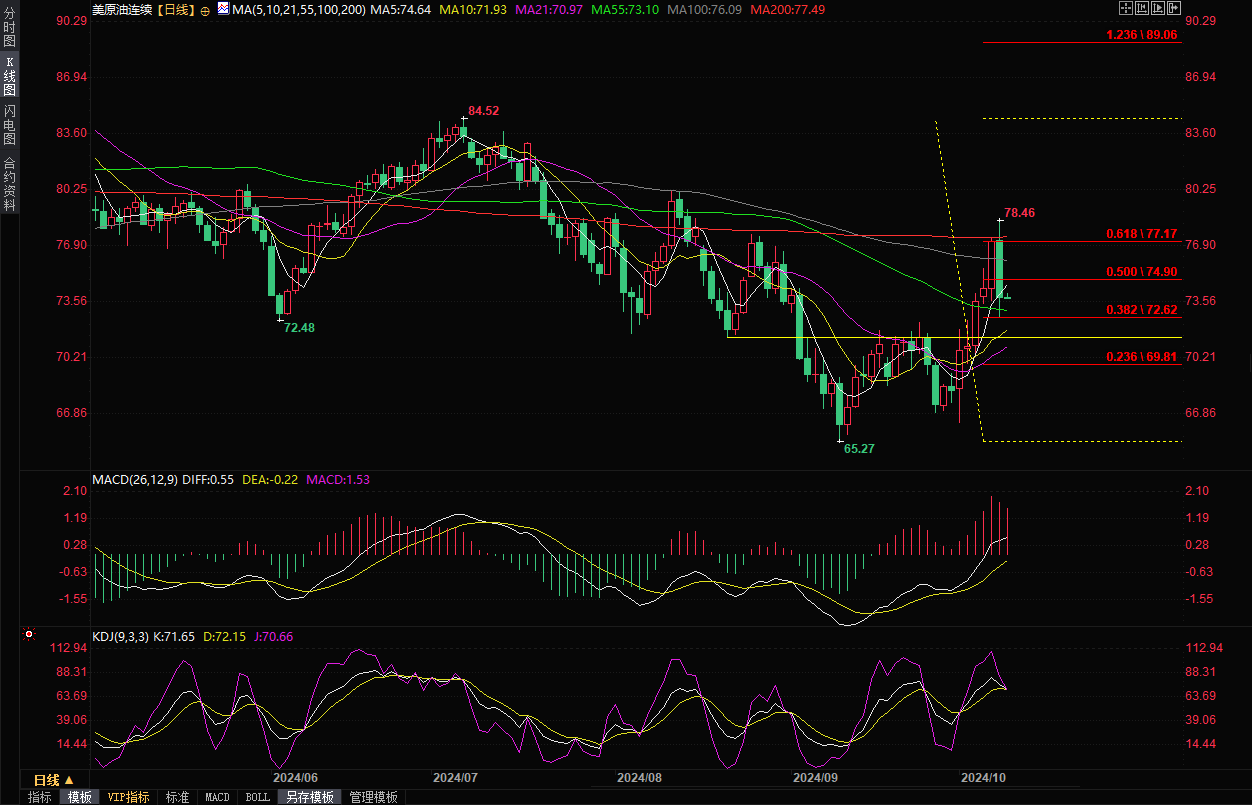Screen dimensions: 1252x805
Task: Apply the BOLL template button
Action: pyautogui.click(x=257, y=797)
